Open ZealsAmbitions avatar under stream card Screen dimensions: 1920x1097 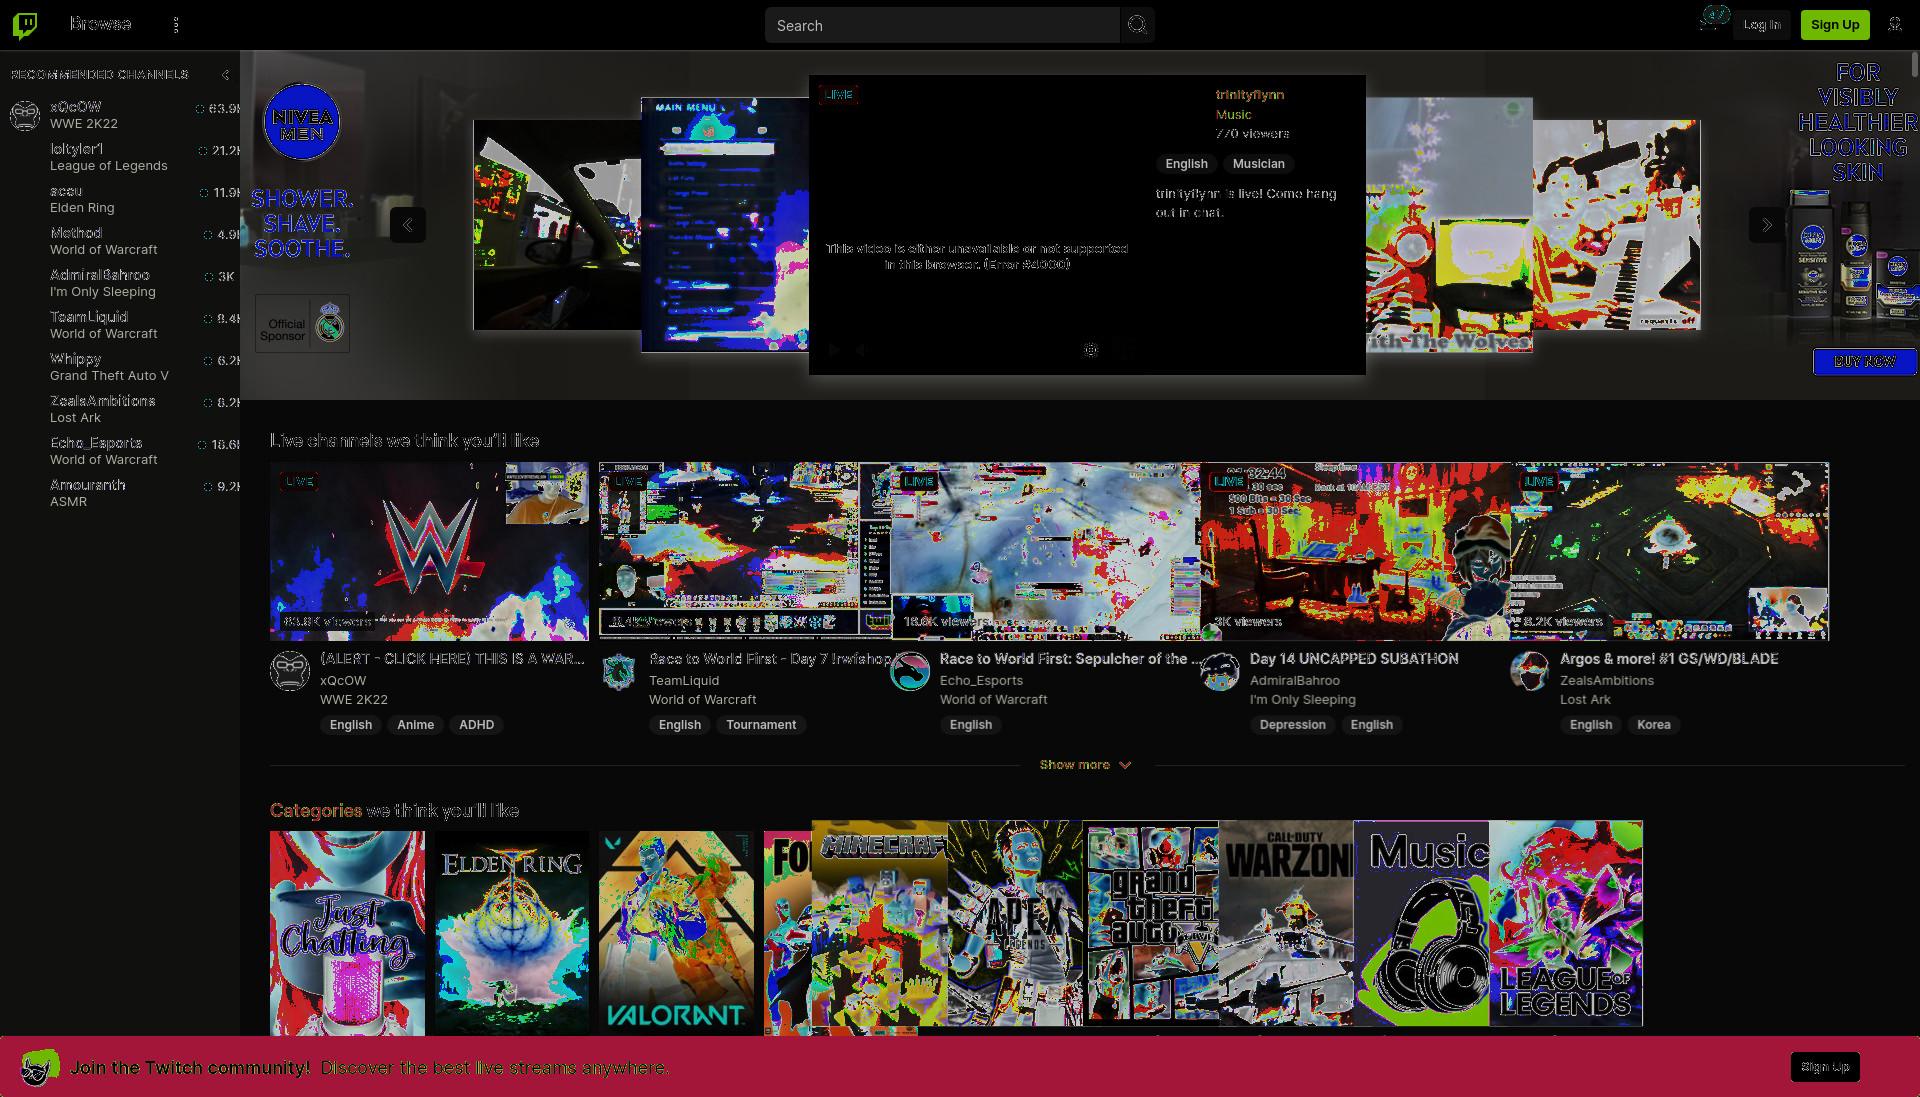click(1530, 671)
